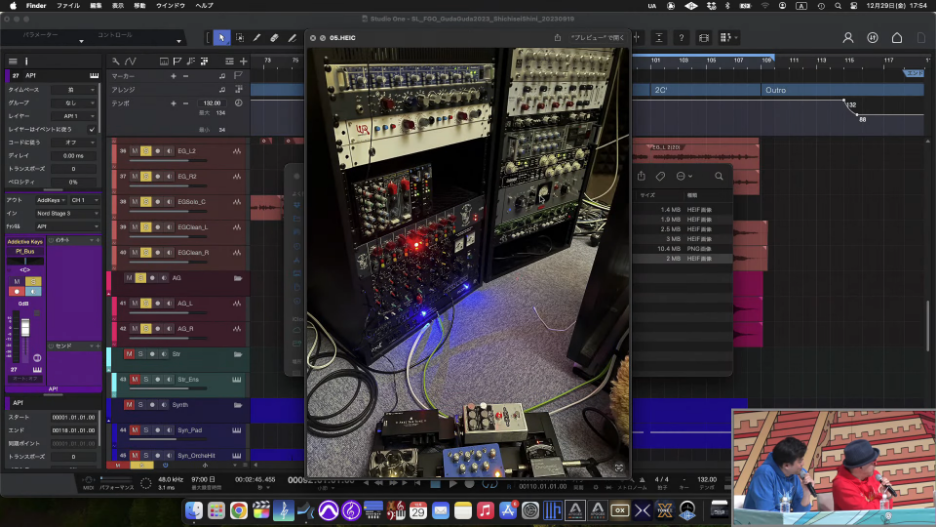Click the Start page home icon
Viewport: 936px width, 527px height.
(896, 38)
